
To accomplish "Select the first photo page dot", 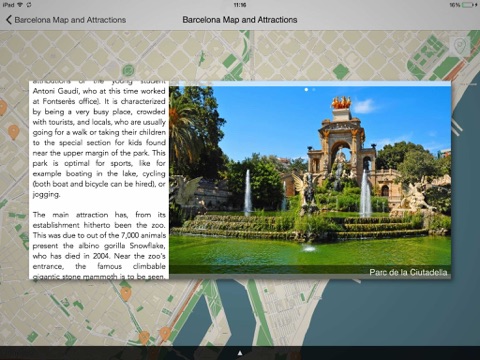I will point(306,89).
